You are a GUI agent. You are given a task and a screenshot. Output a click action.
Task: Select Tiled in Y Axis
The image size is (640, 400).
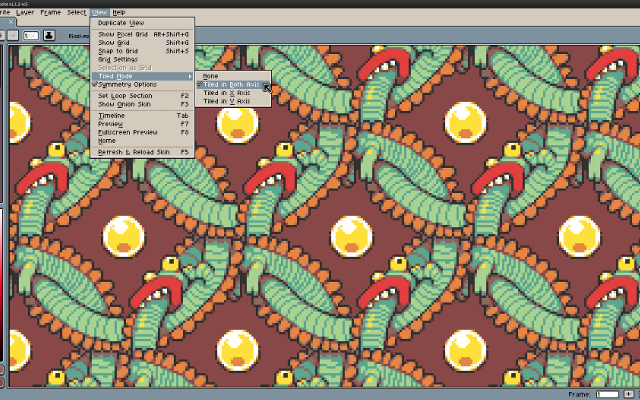(x=233, y=101)
